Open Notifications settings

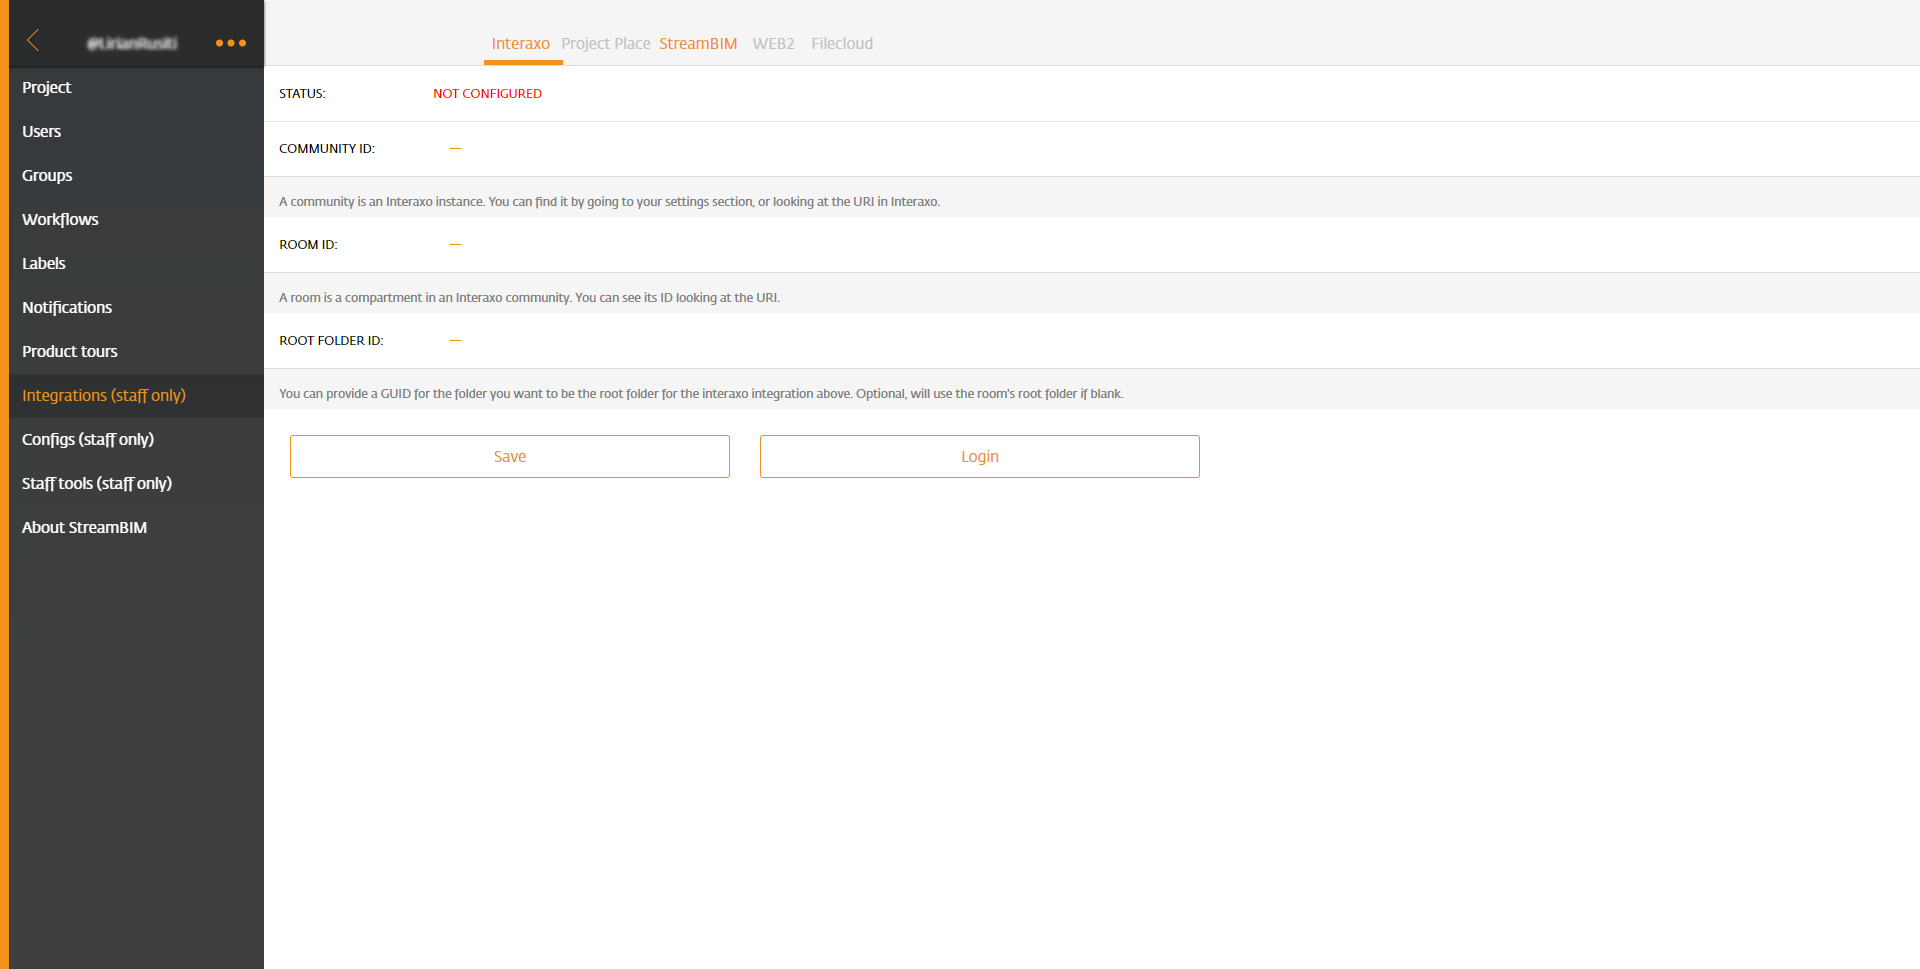136,307
